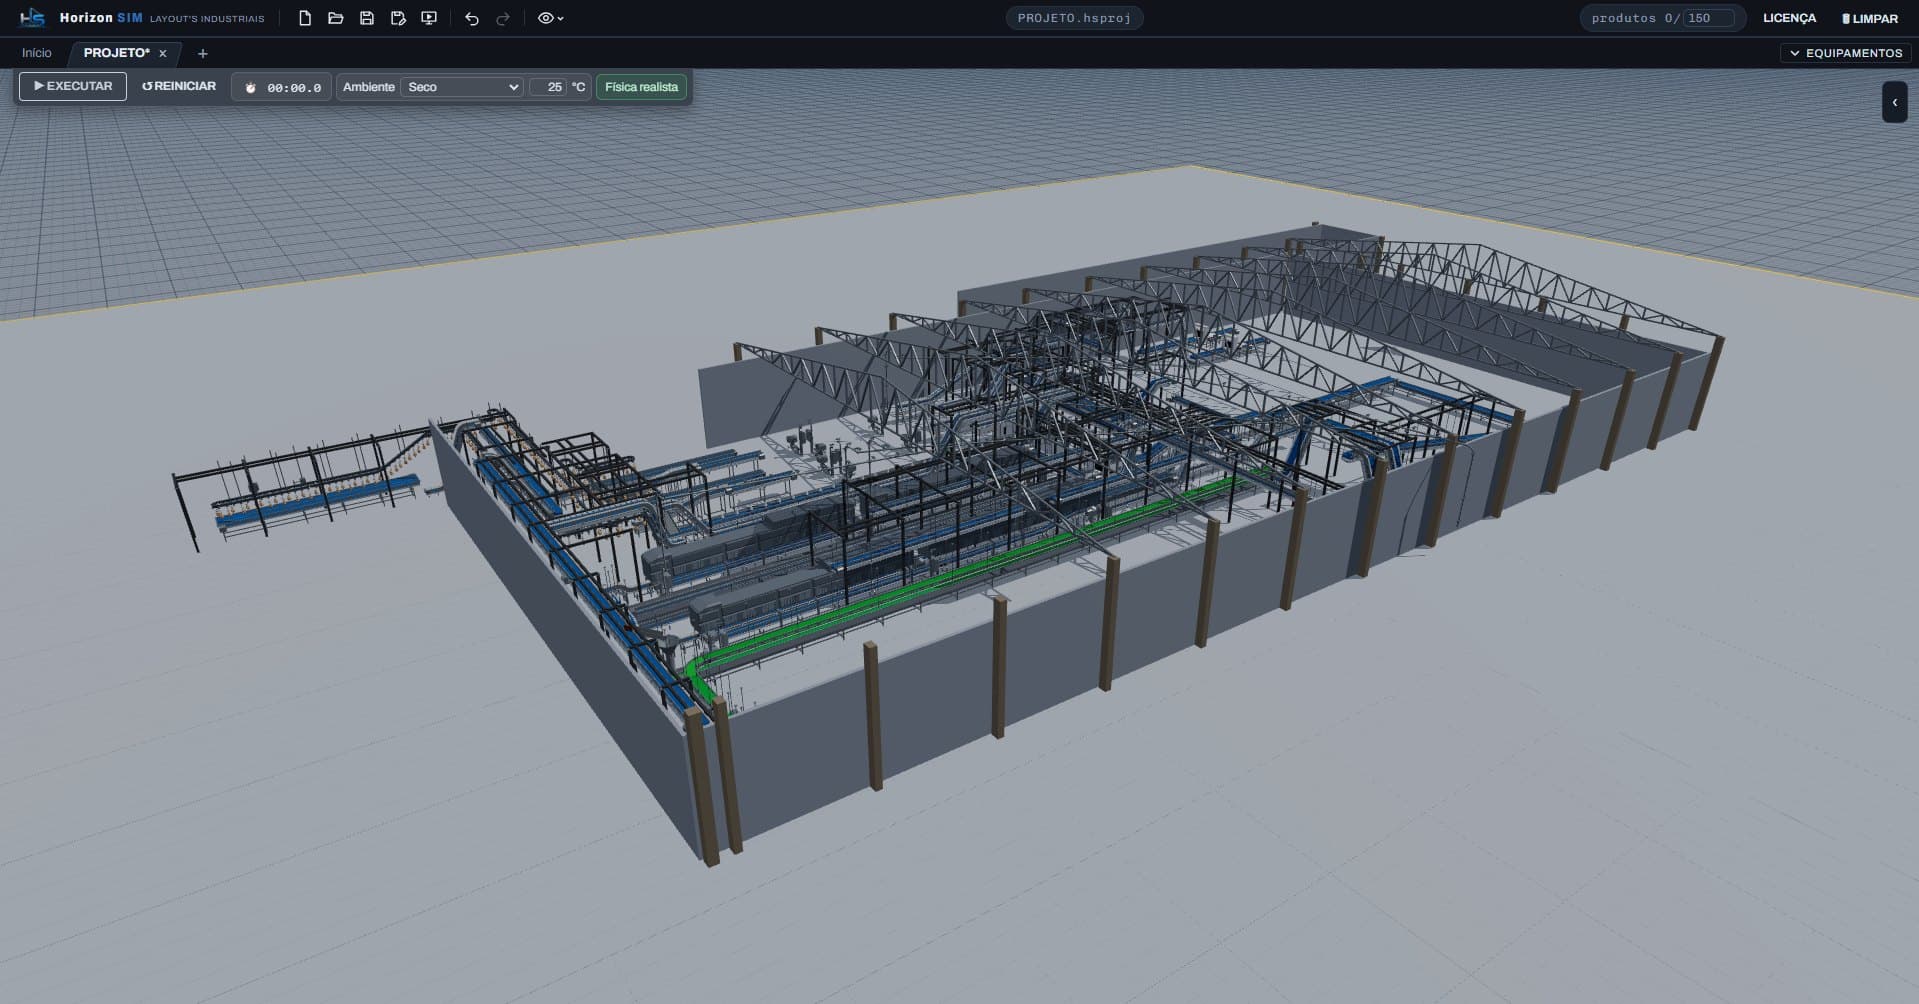Save the project with the floppy disk icon
The height and width of the screenshot is (1004, 1919).
[367, 18]
